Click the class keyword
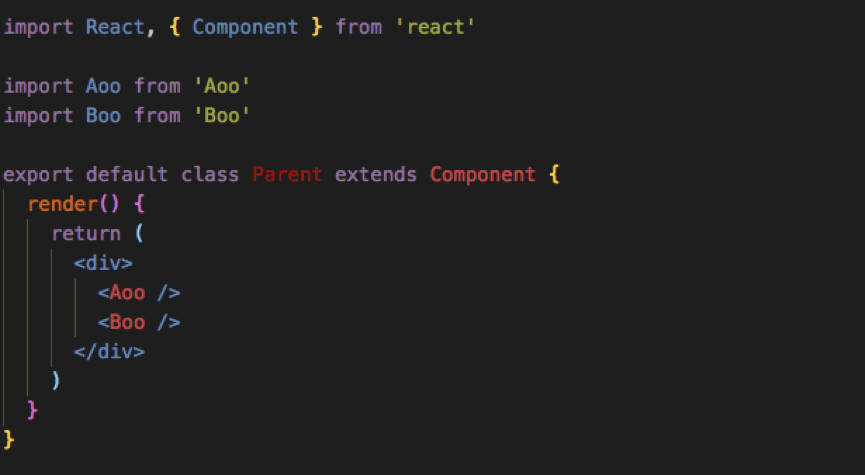The width and height of the screenshot is (865, 475). [210, 175]
